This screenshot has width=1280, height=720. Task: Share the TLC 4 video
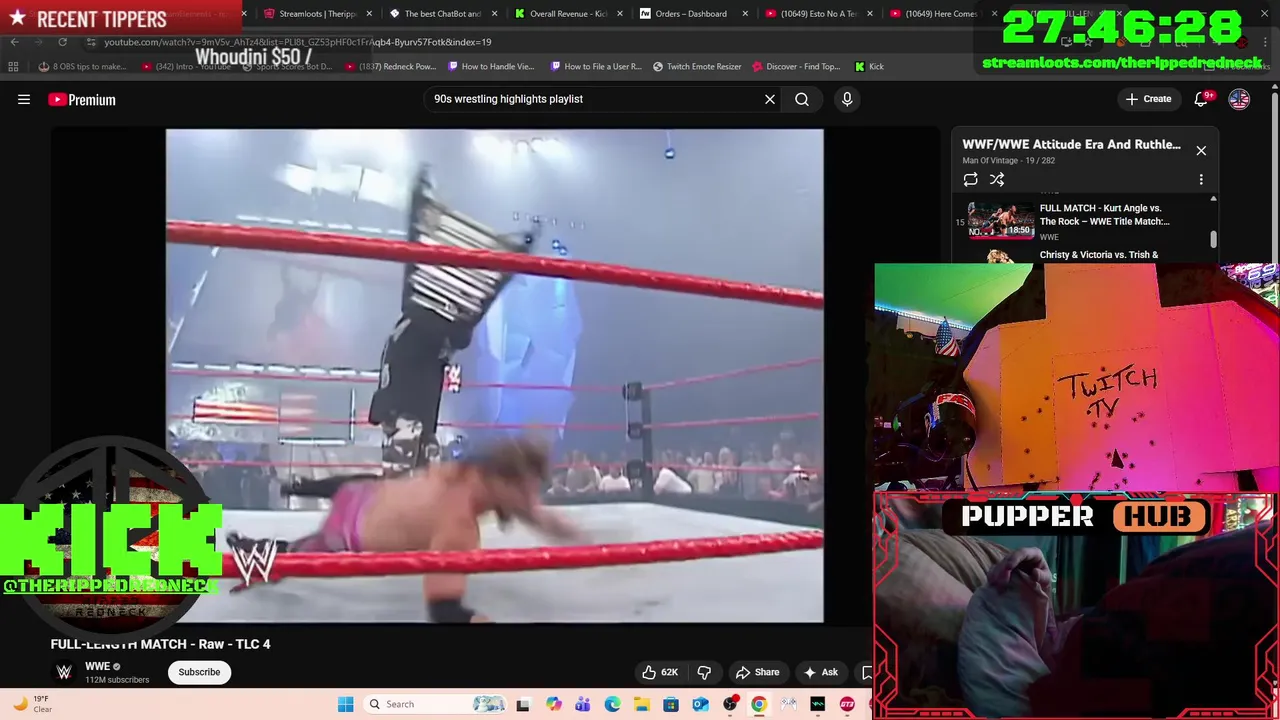pyautogui.click(x=756, y=672)
